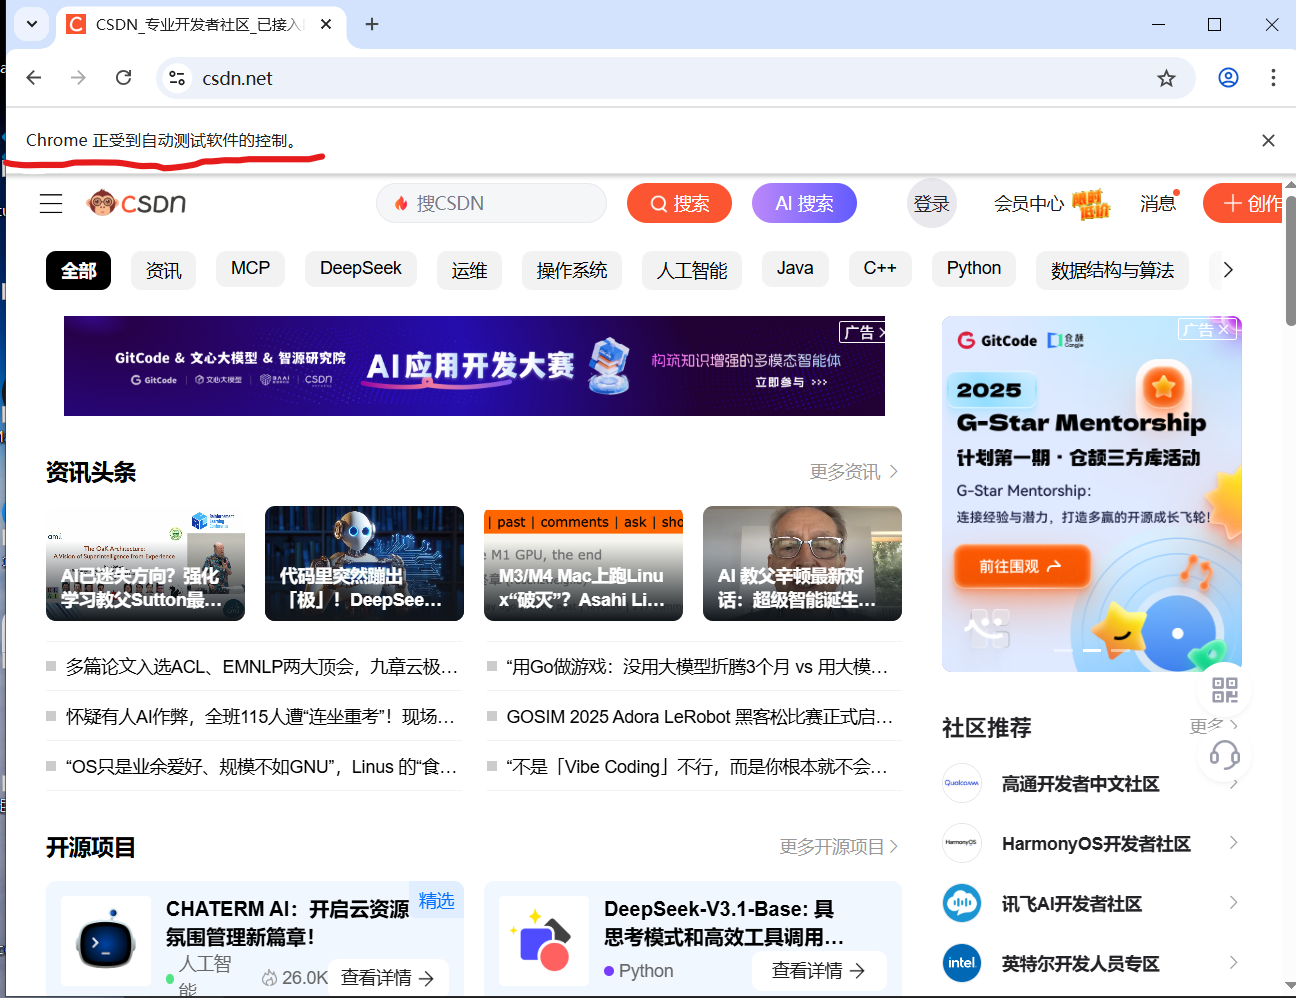Viewport: 1296px width, 998px height.
Task: Open CHATERM AI via 查看详情 link
Action: pos(388,977)
